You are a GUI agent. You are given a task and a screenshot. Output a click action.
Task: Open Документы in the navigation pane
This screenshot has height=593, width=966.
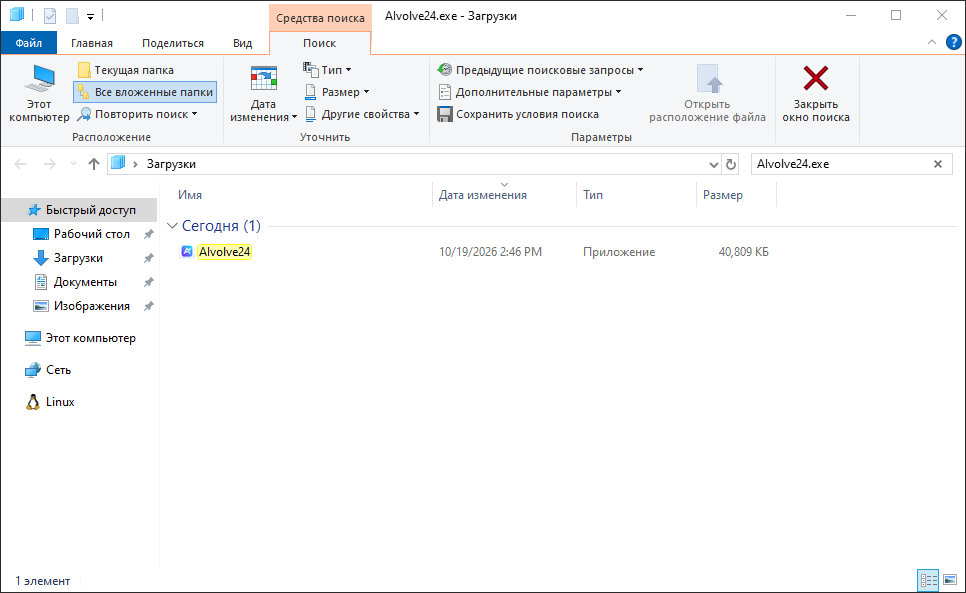[85, 282]
